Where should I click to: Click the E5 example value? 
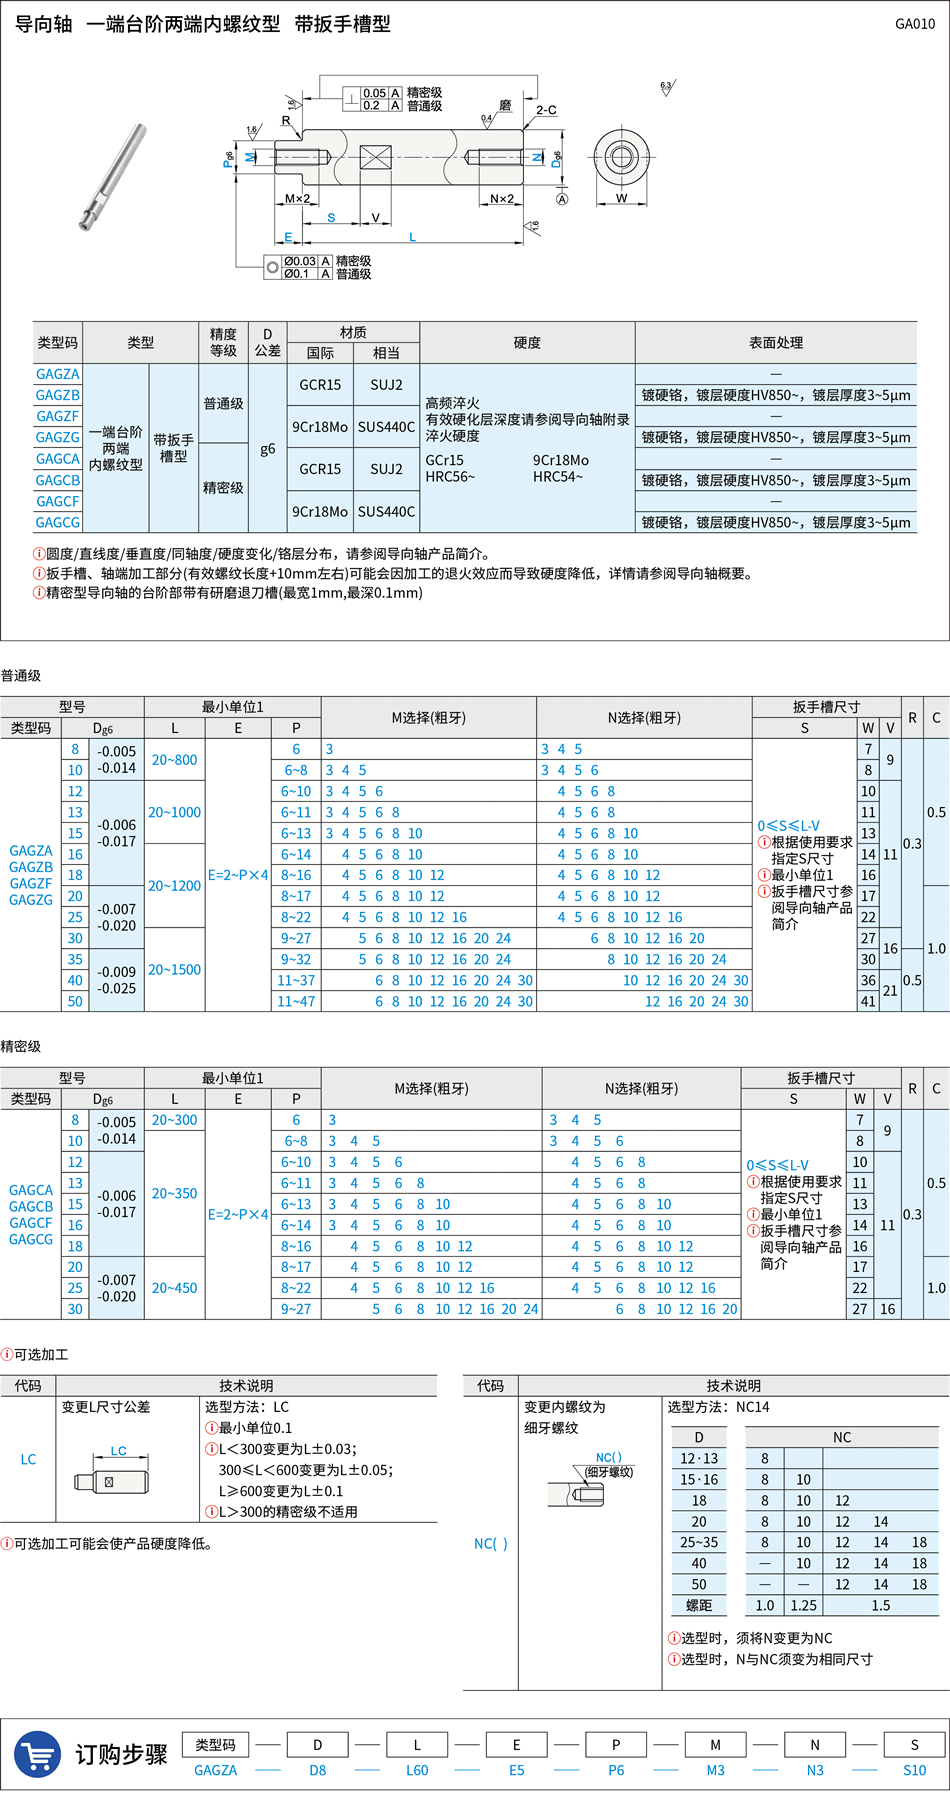(517, 1770)
